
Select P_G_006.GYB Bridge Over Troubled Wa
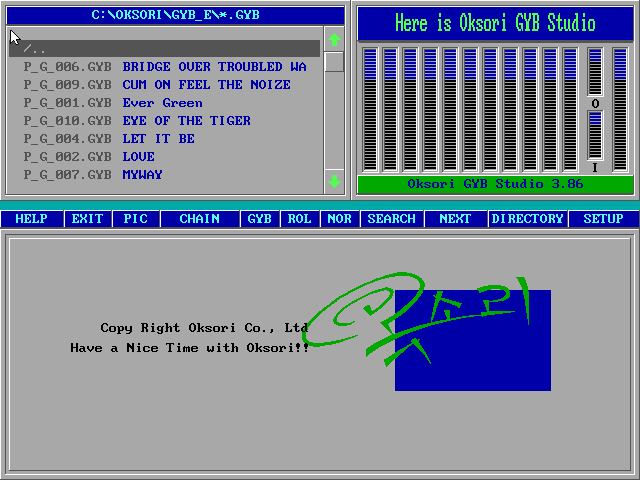[164, 67]
